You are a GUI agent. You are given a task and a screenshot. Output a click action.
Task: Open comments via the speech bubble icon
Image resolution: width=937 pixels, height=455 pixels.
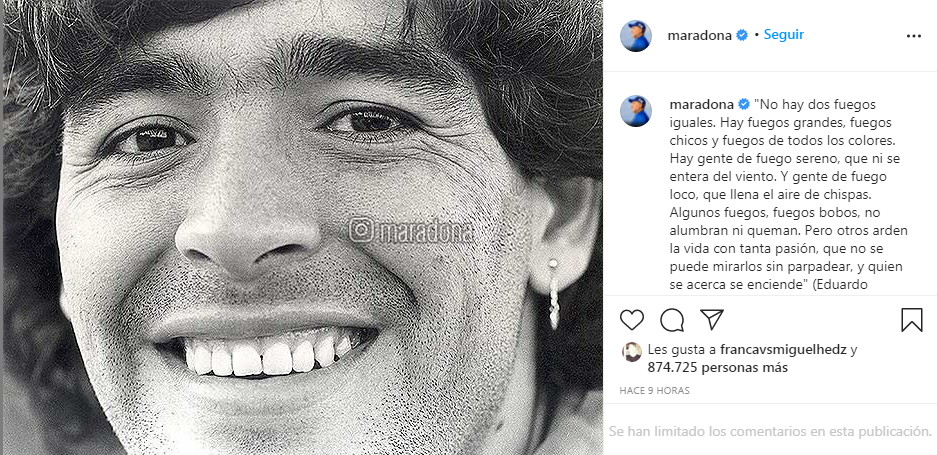672,320
